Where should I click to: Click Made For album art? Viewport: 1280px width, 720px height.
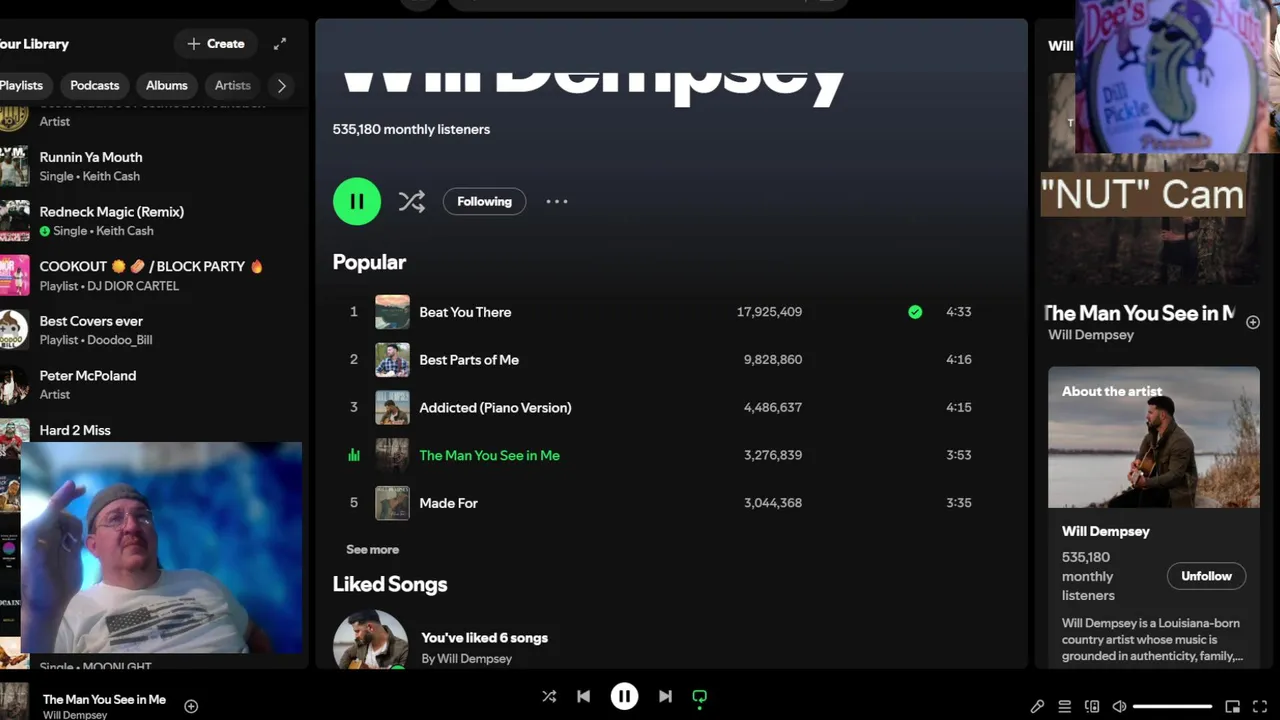point(392,503)
